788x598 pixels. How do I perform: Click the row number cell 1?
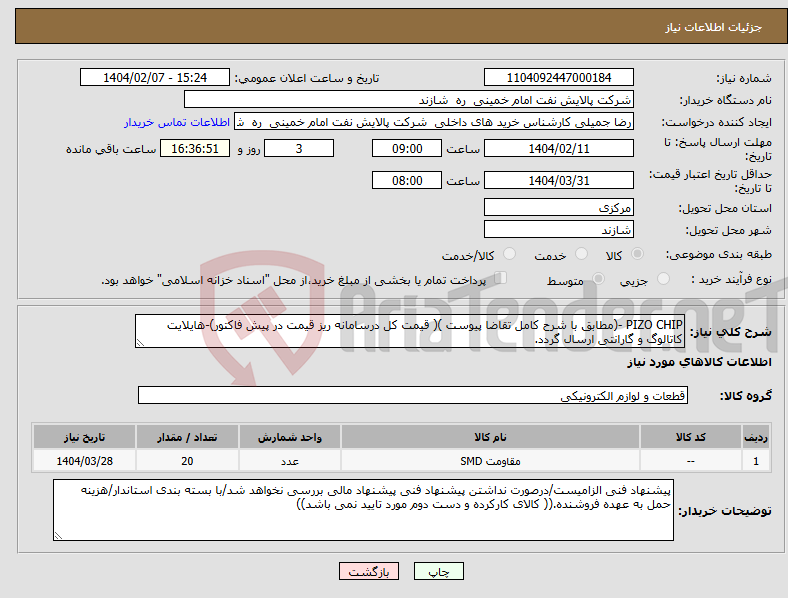click(x=756, y=461)
